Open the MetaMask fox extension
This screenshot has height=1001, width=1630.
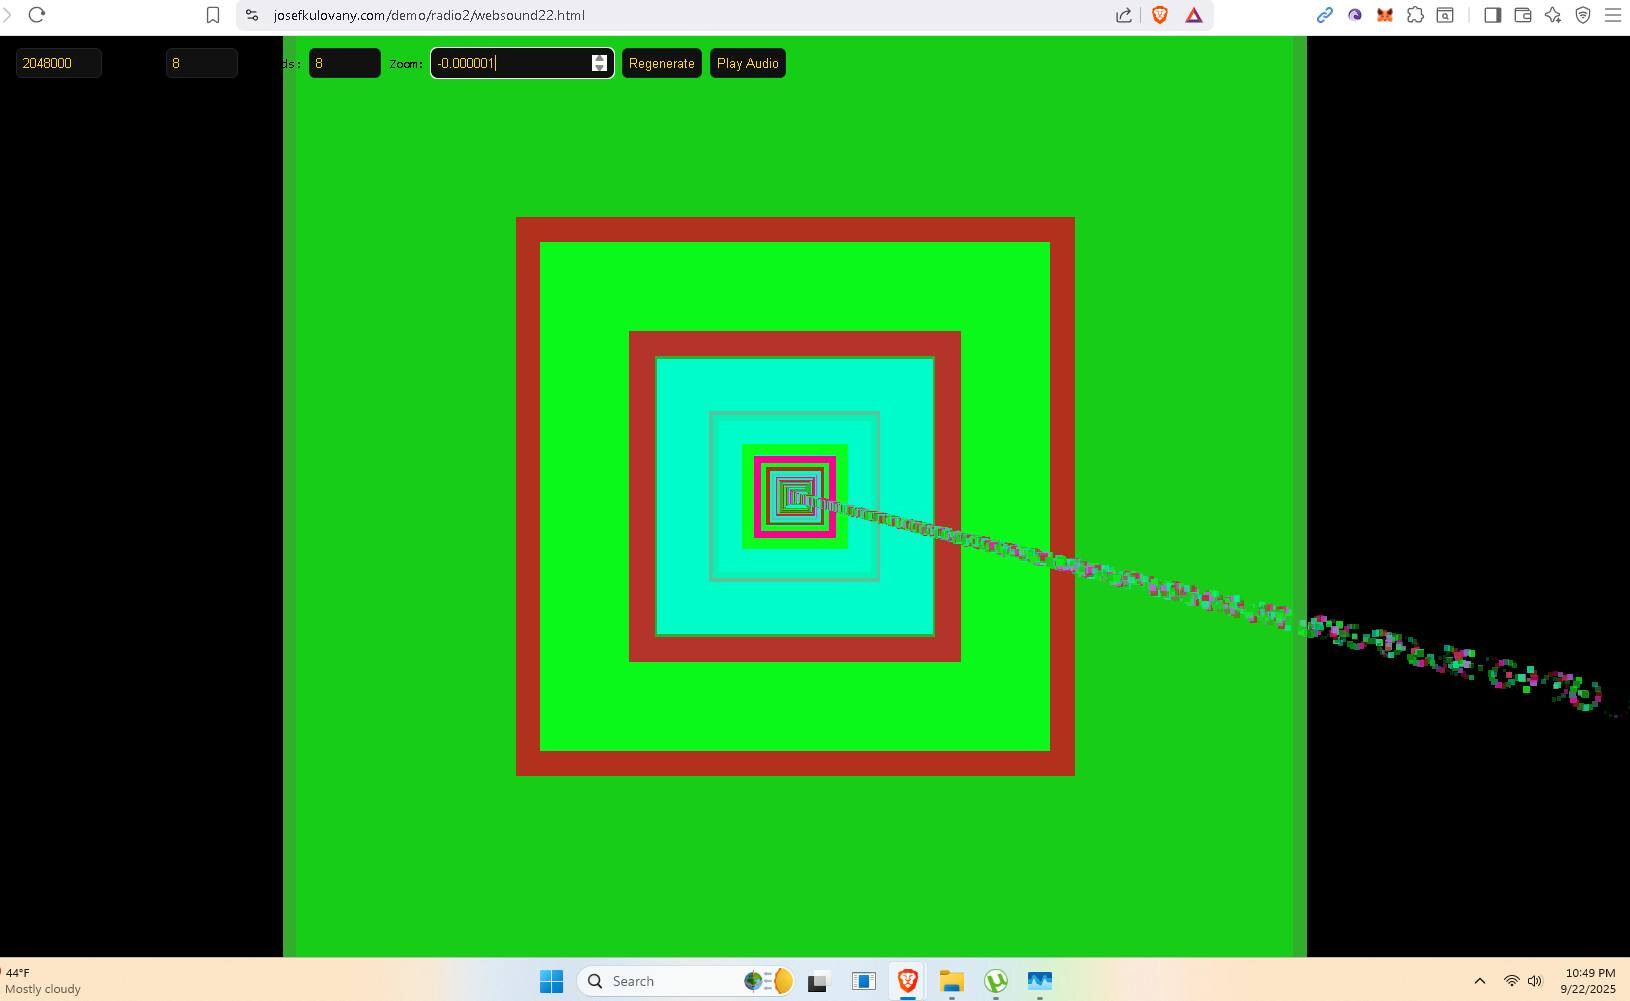(x=1385, y=15)
